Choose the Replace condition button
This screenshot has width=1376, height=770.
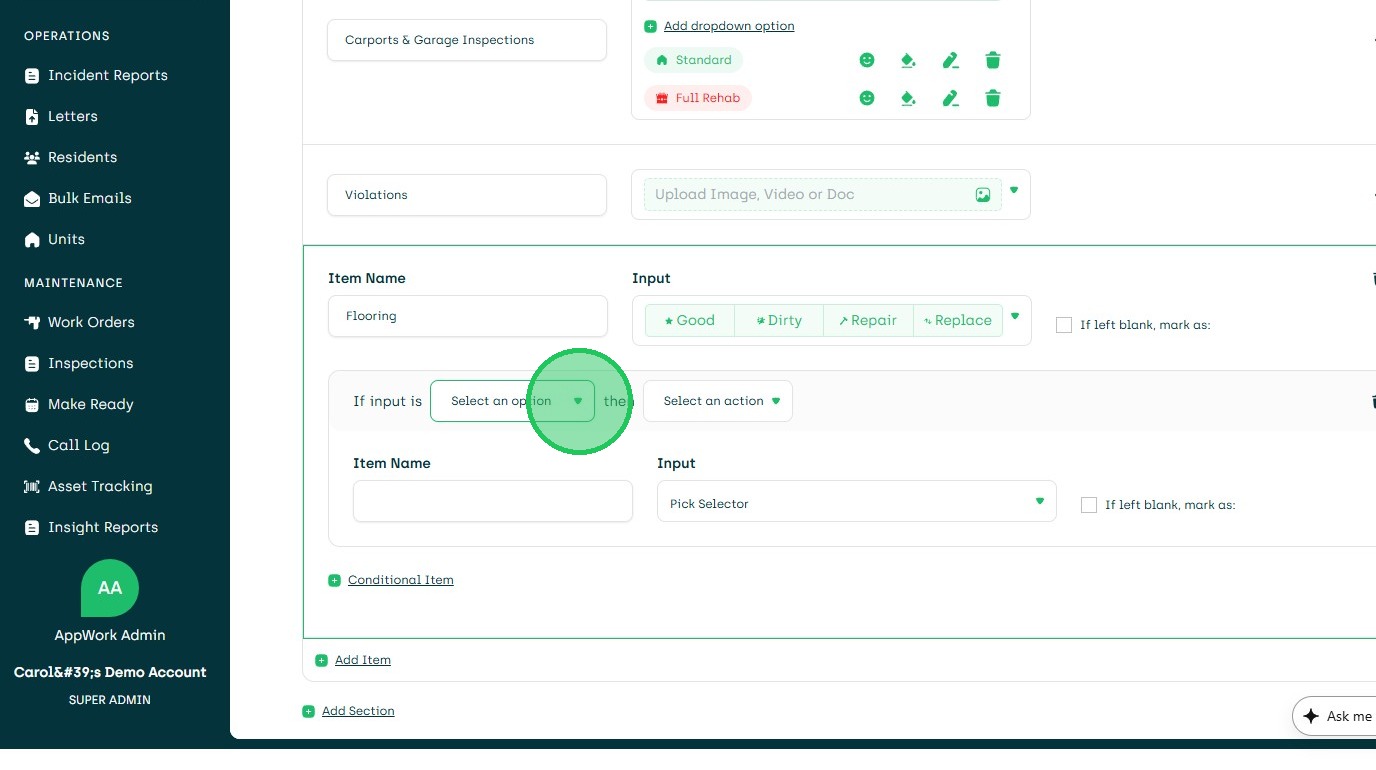pos(958,320)
